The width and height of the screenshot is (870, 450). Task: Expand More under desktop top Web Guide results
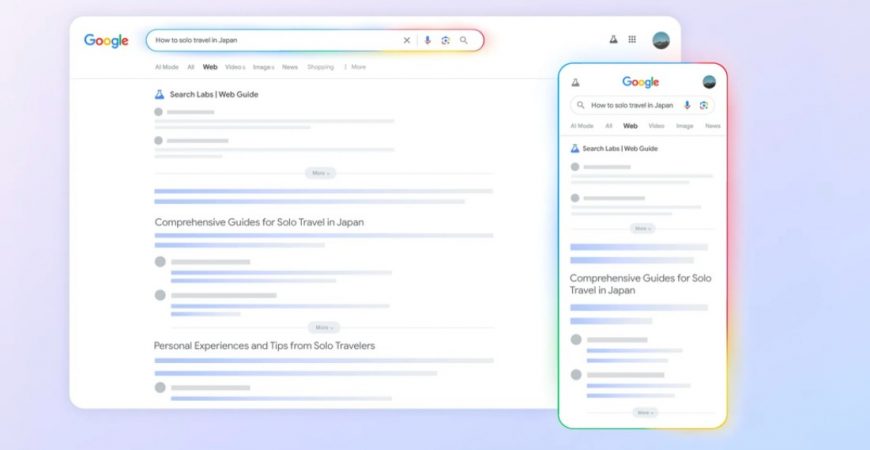(x=321, y=173)
